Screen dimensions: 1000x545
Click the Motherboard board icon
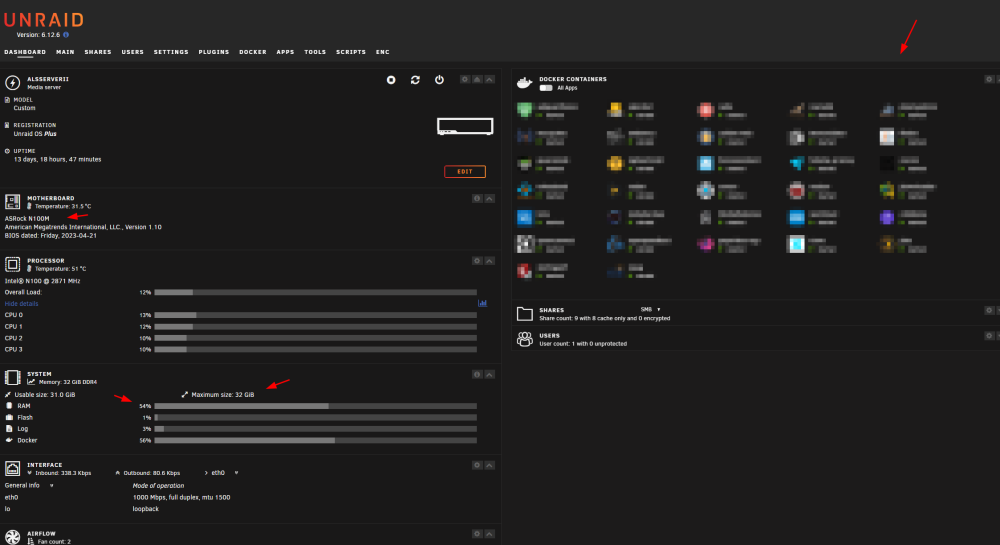[12, 202]
